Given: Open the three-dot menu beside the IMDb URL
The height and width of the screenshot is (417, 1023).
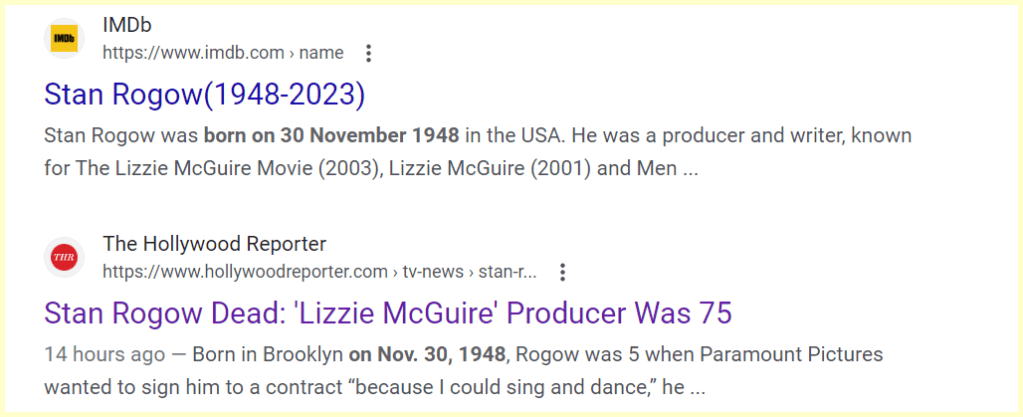Looking at the screenshot, I should [368, 53].
